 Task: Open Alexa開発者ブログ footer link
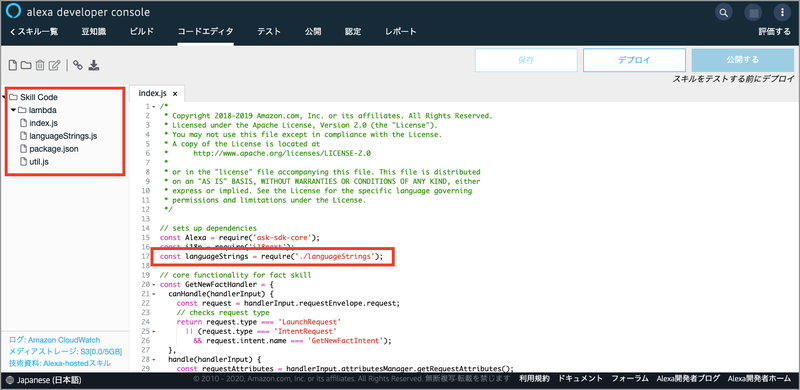coord(689,379)
